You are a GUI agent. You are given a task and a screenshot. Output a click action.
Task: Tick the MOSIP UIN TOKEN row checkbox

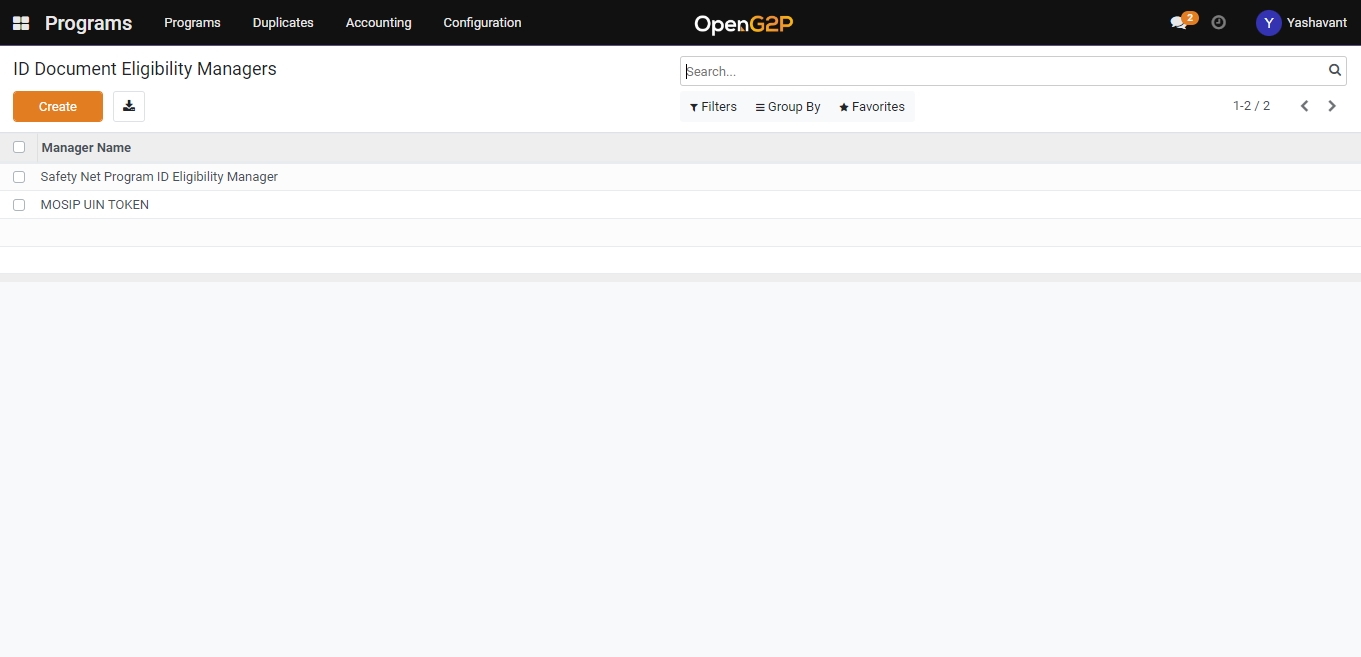[19, 205]
